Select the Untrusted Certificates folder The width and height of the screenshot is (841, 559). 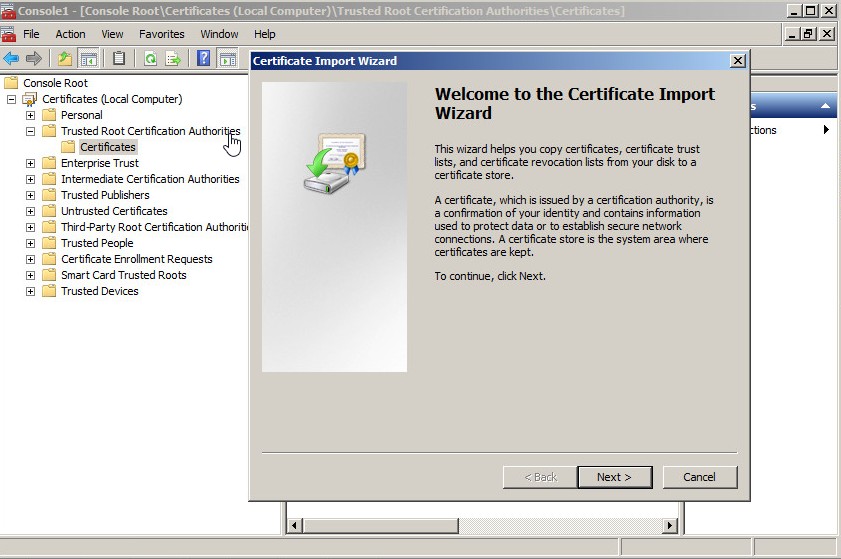(113, 211)
